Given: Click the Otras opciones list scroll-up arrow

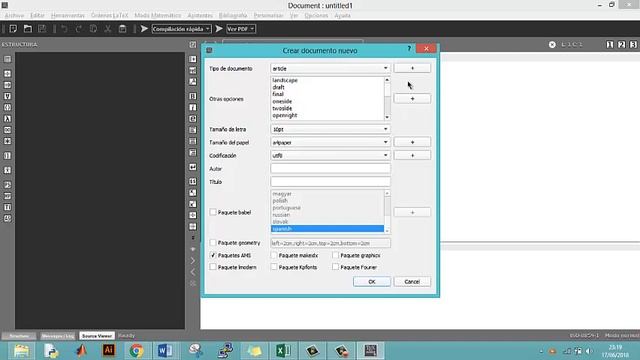Looking at the screenshot, I should pos(387,80).
